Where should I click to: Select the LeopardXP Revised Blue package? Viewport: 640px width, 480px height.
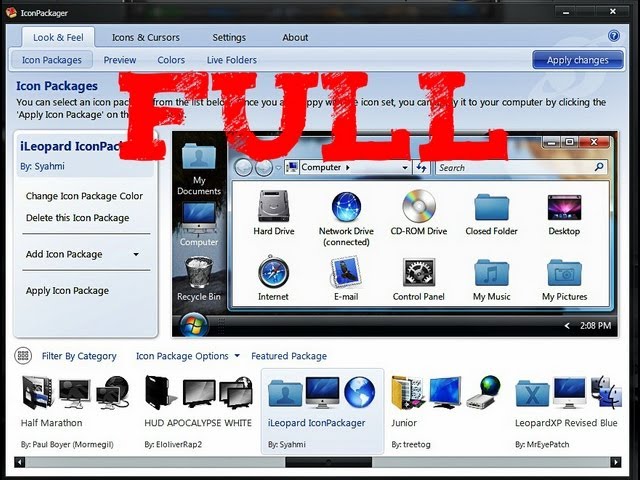tap(568, 412)
